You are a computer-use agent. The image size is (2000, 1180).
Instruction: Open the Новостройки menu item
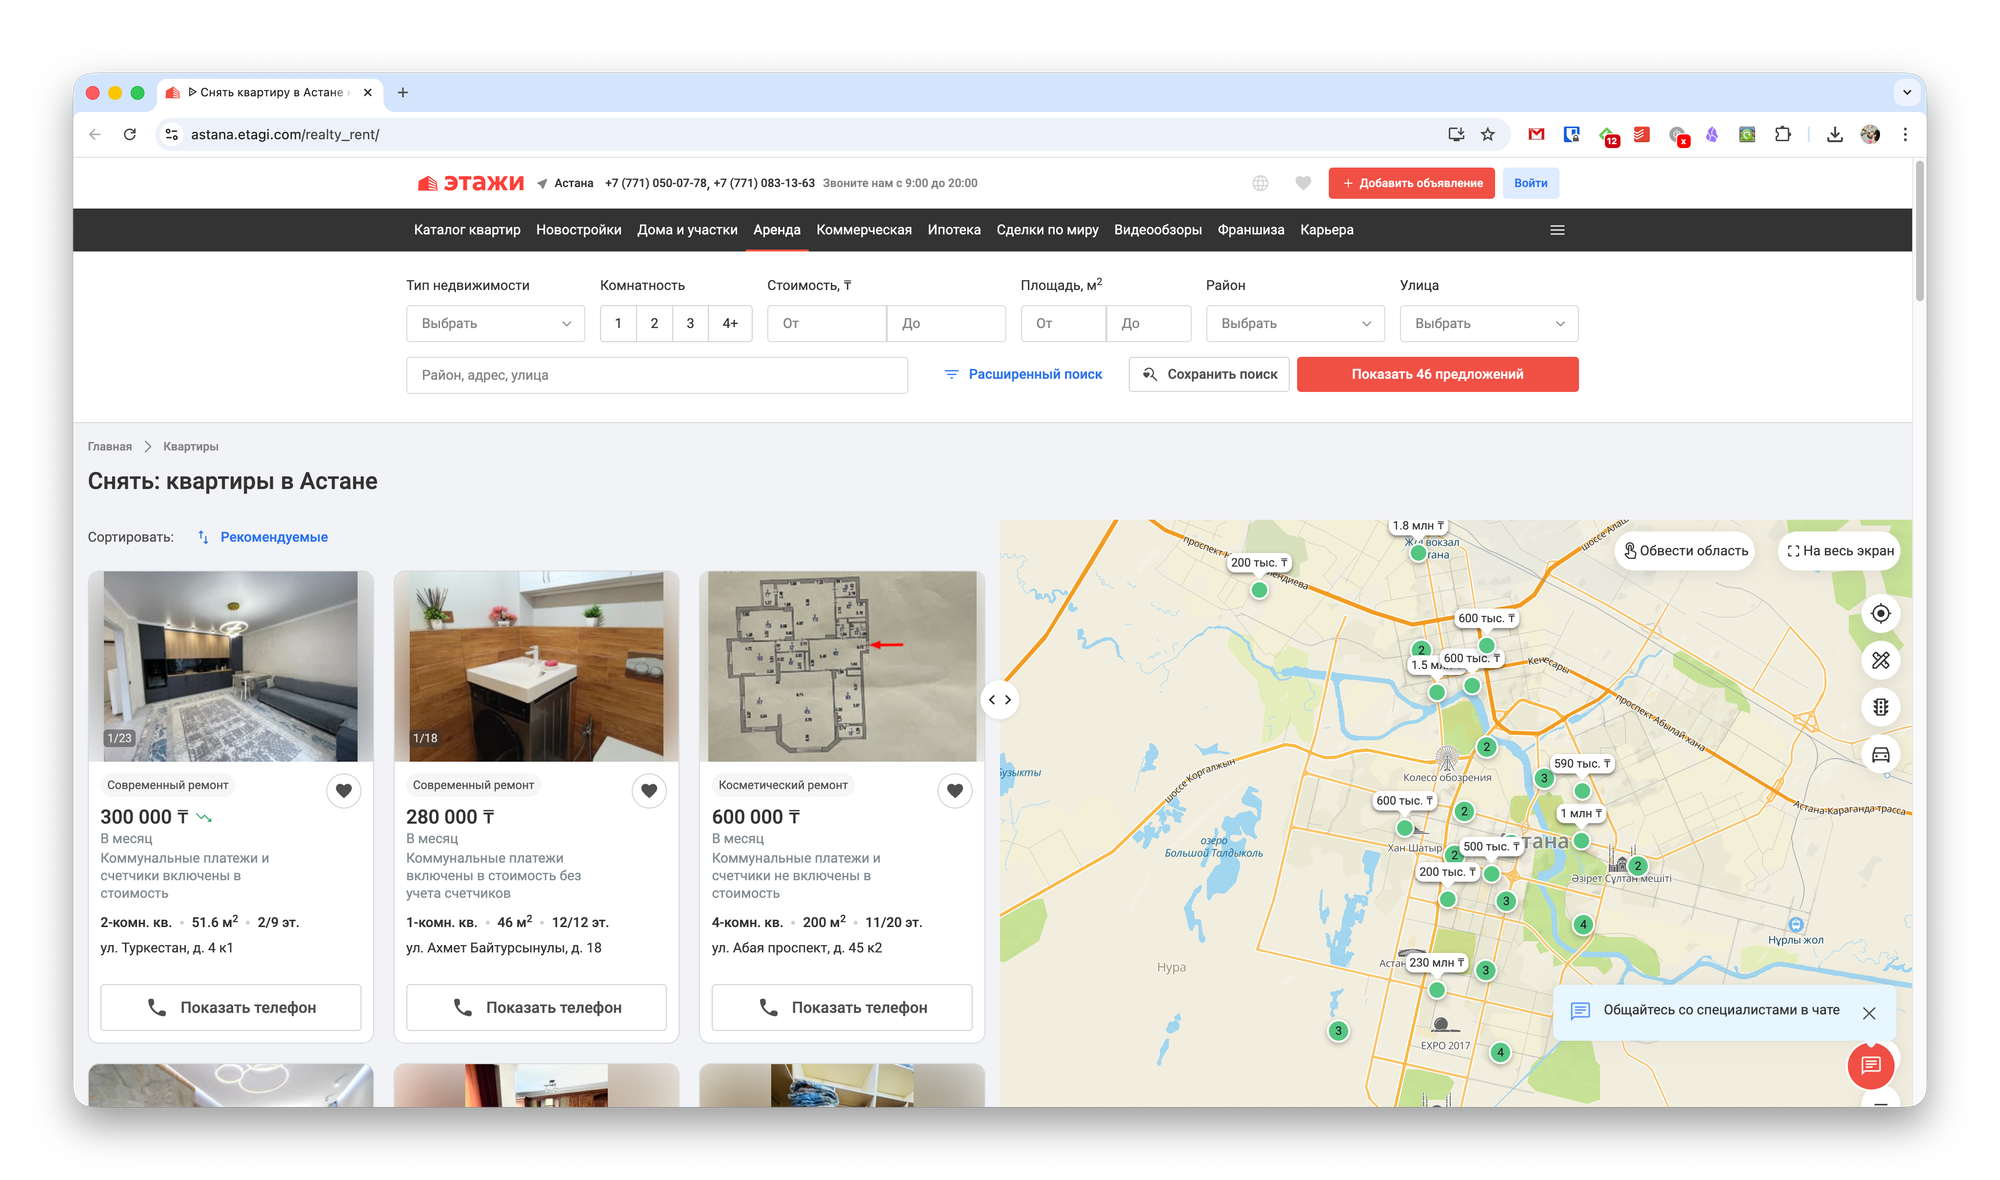pyautogui.click(x=578, y=230)
